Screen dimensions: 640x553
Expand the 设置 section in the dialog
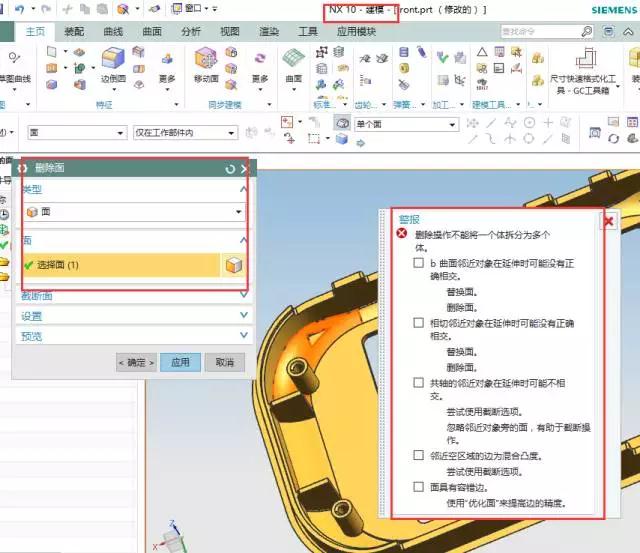click(133, 316)
